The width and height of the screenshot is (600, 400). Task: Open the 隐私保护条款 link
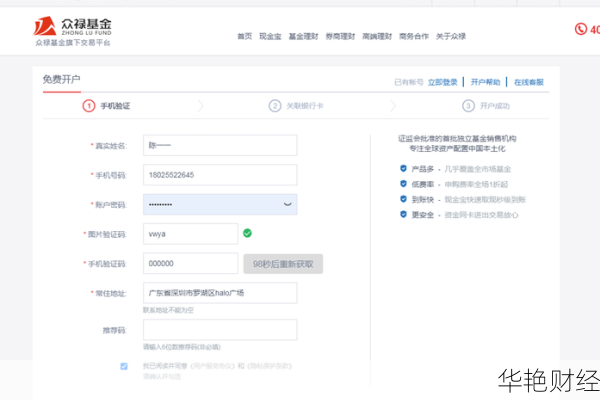tap(269, 366)
